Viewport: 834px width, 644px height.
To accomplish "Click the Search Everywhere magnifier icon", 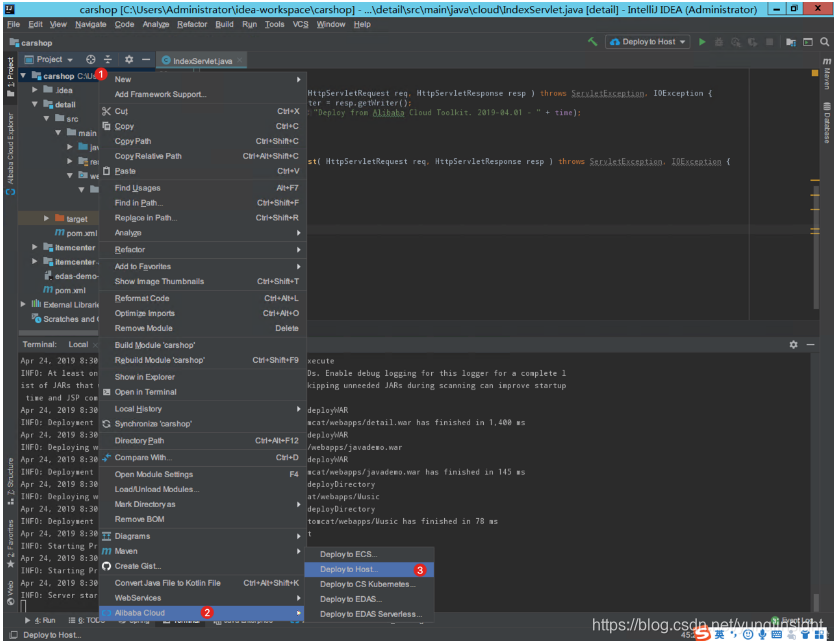I will click(824, 41).
